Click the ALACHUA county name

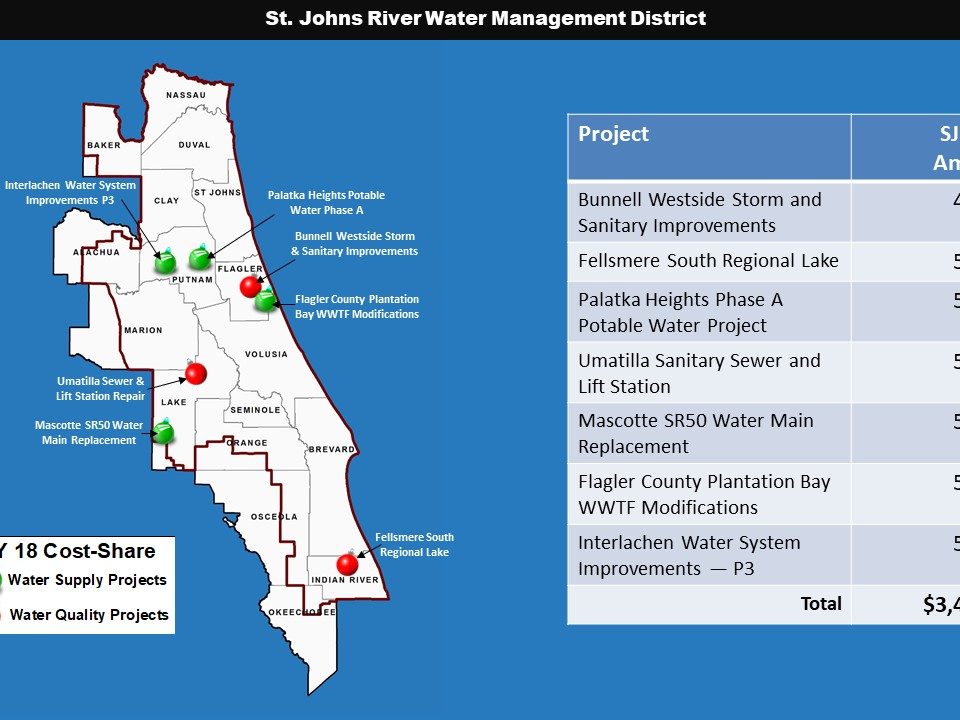96,252
